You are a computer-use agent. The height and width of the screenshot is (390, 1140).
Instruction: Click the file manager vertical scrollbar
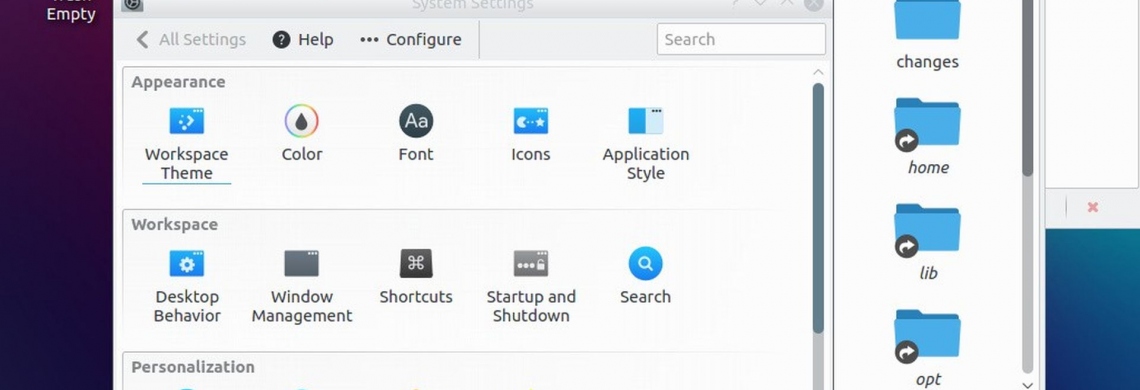tap(1027, 87)
